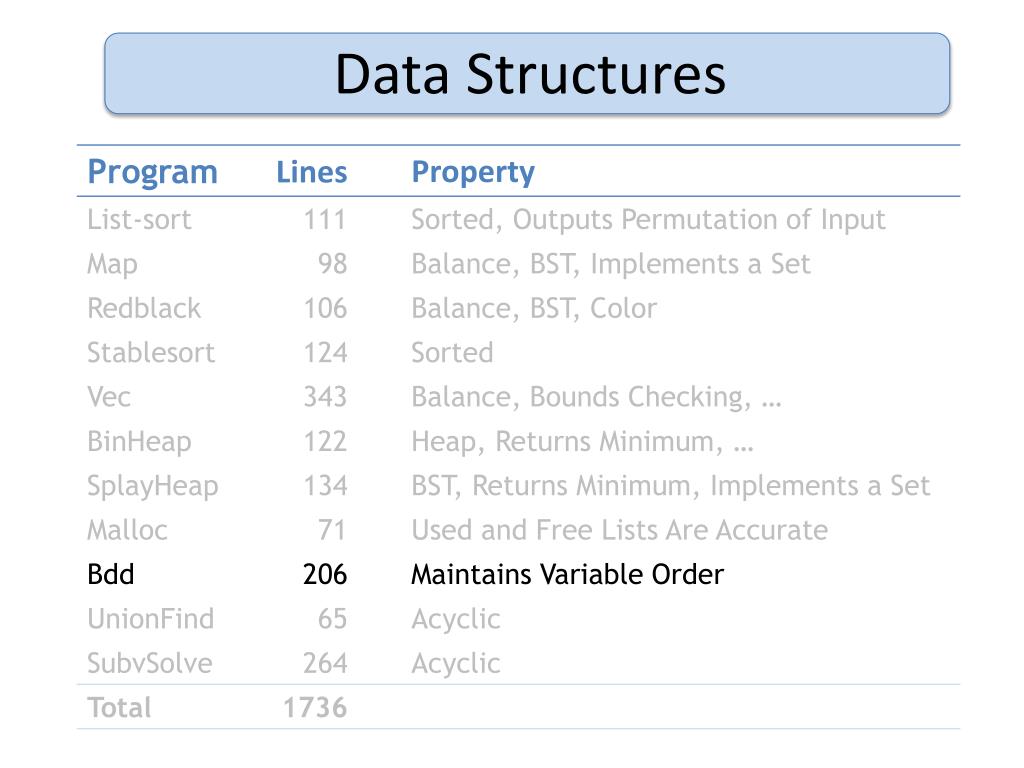Select Sorted, Outputs Permutation of Input text
Image resolution: width=1024 pixels, height=768 pixels.
point(648,220)
